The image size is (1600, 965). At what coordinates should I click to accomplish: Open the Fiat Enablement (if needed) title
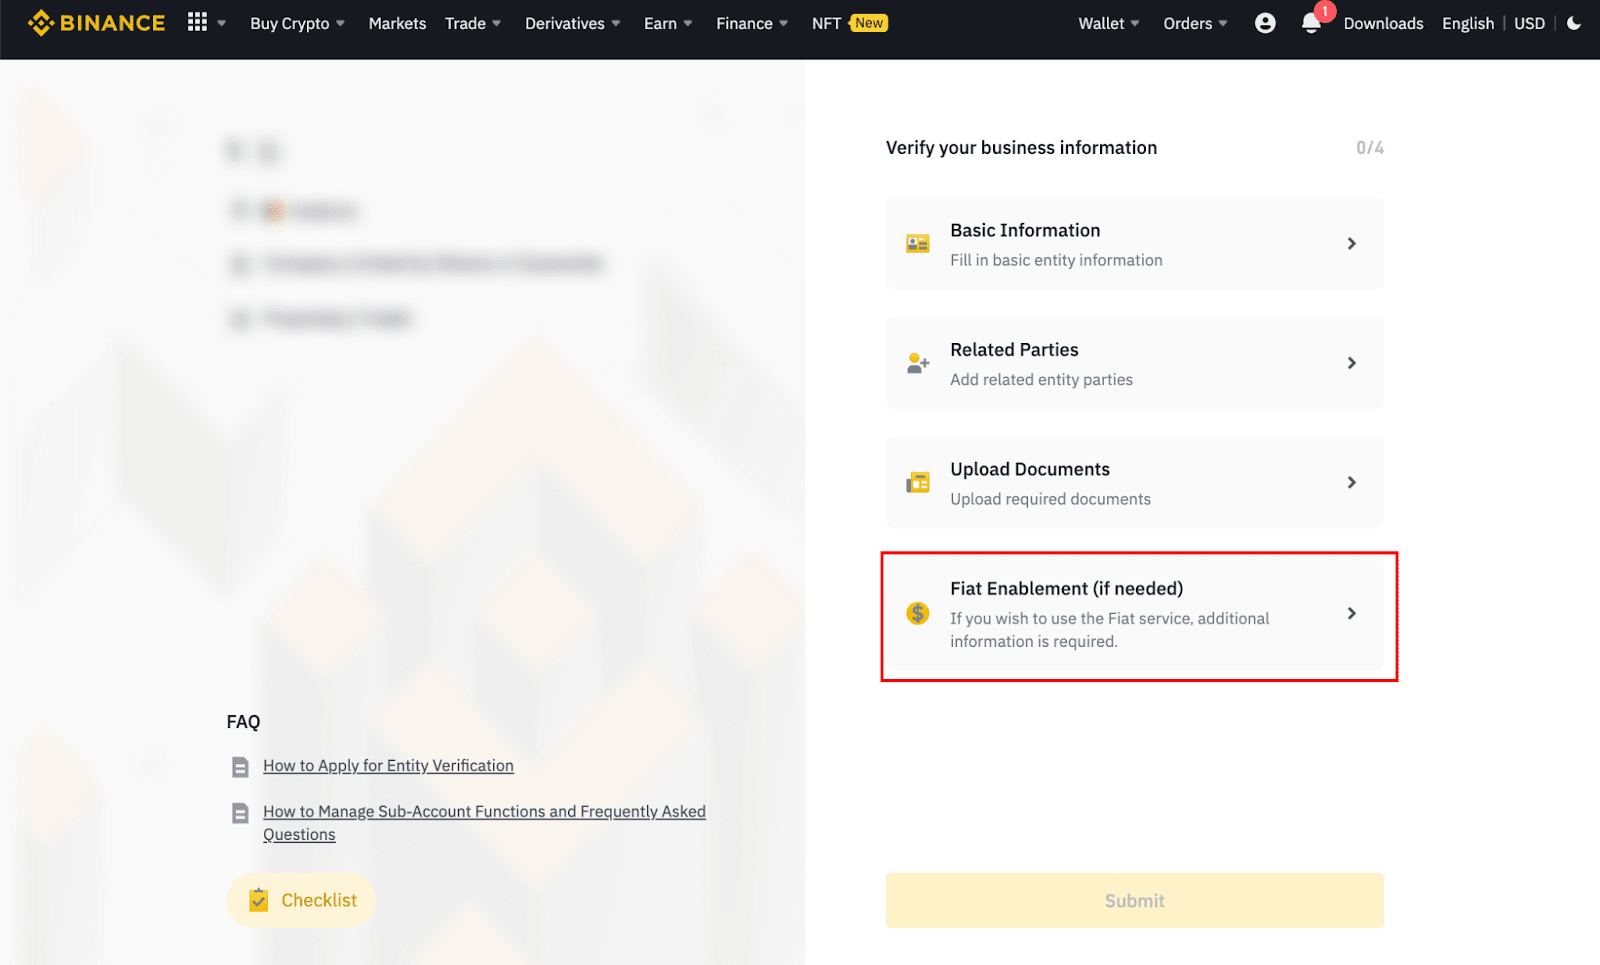click(1066, 589)
